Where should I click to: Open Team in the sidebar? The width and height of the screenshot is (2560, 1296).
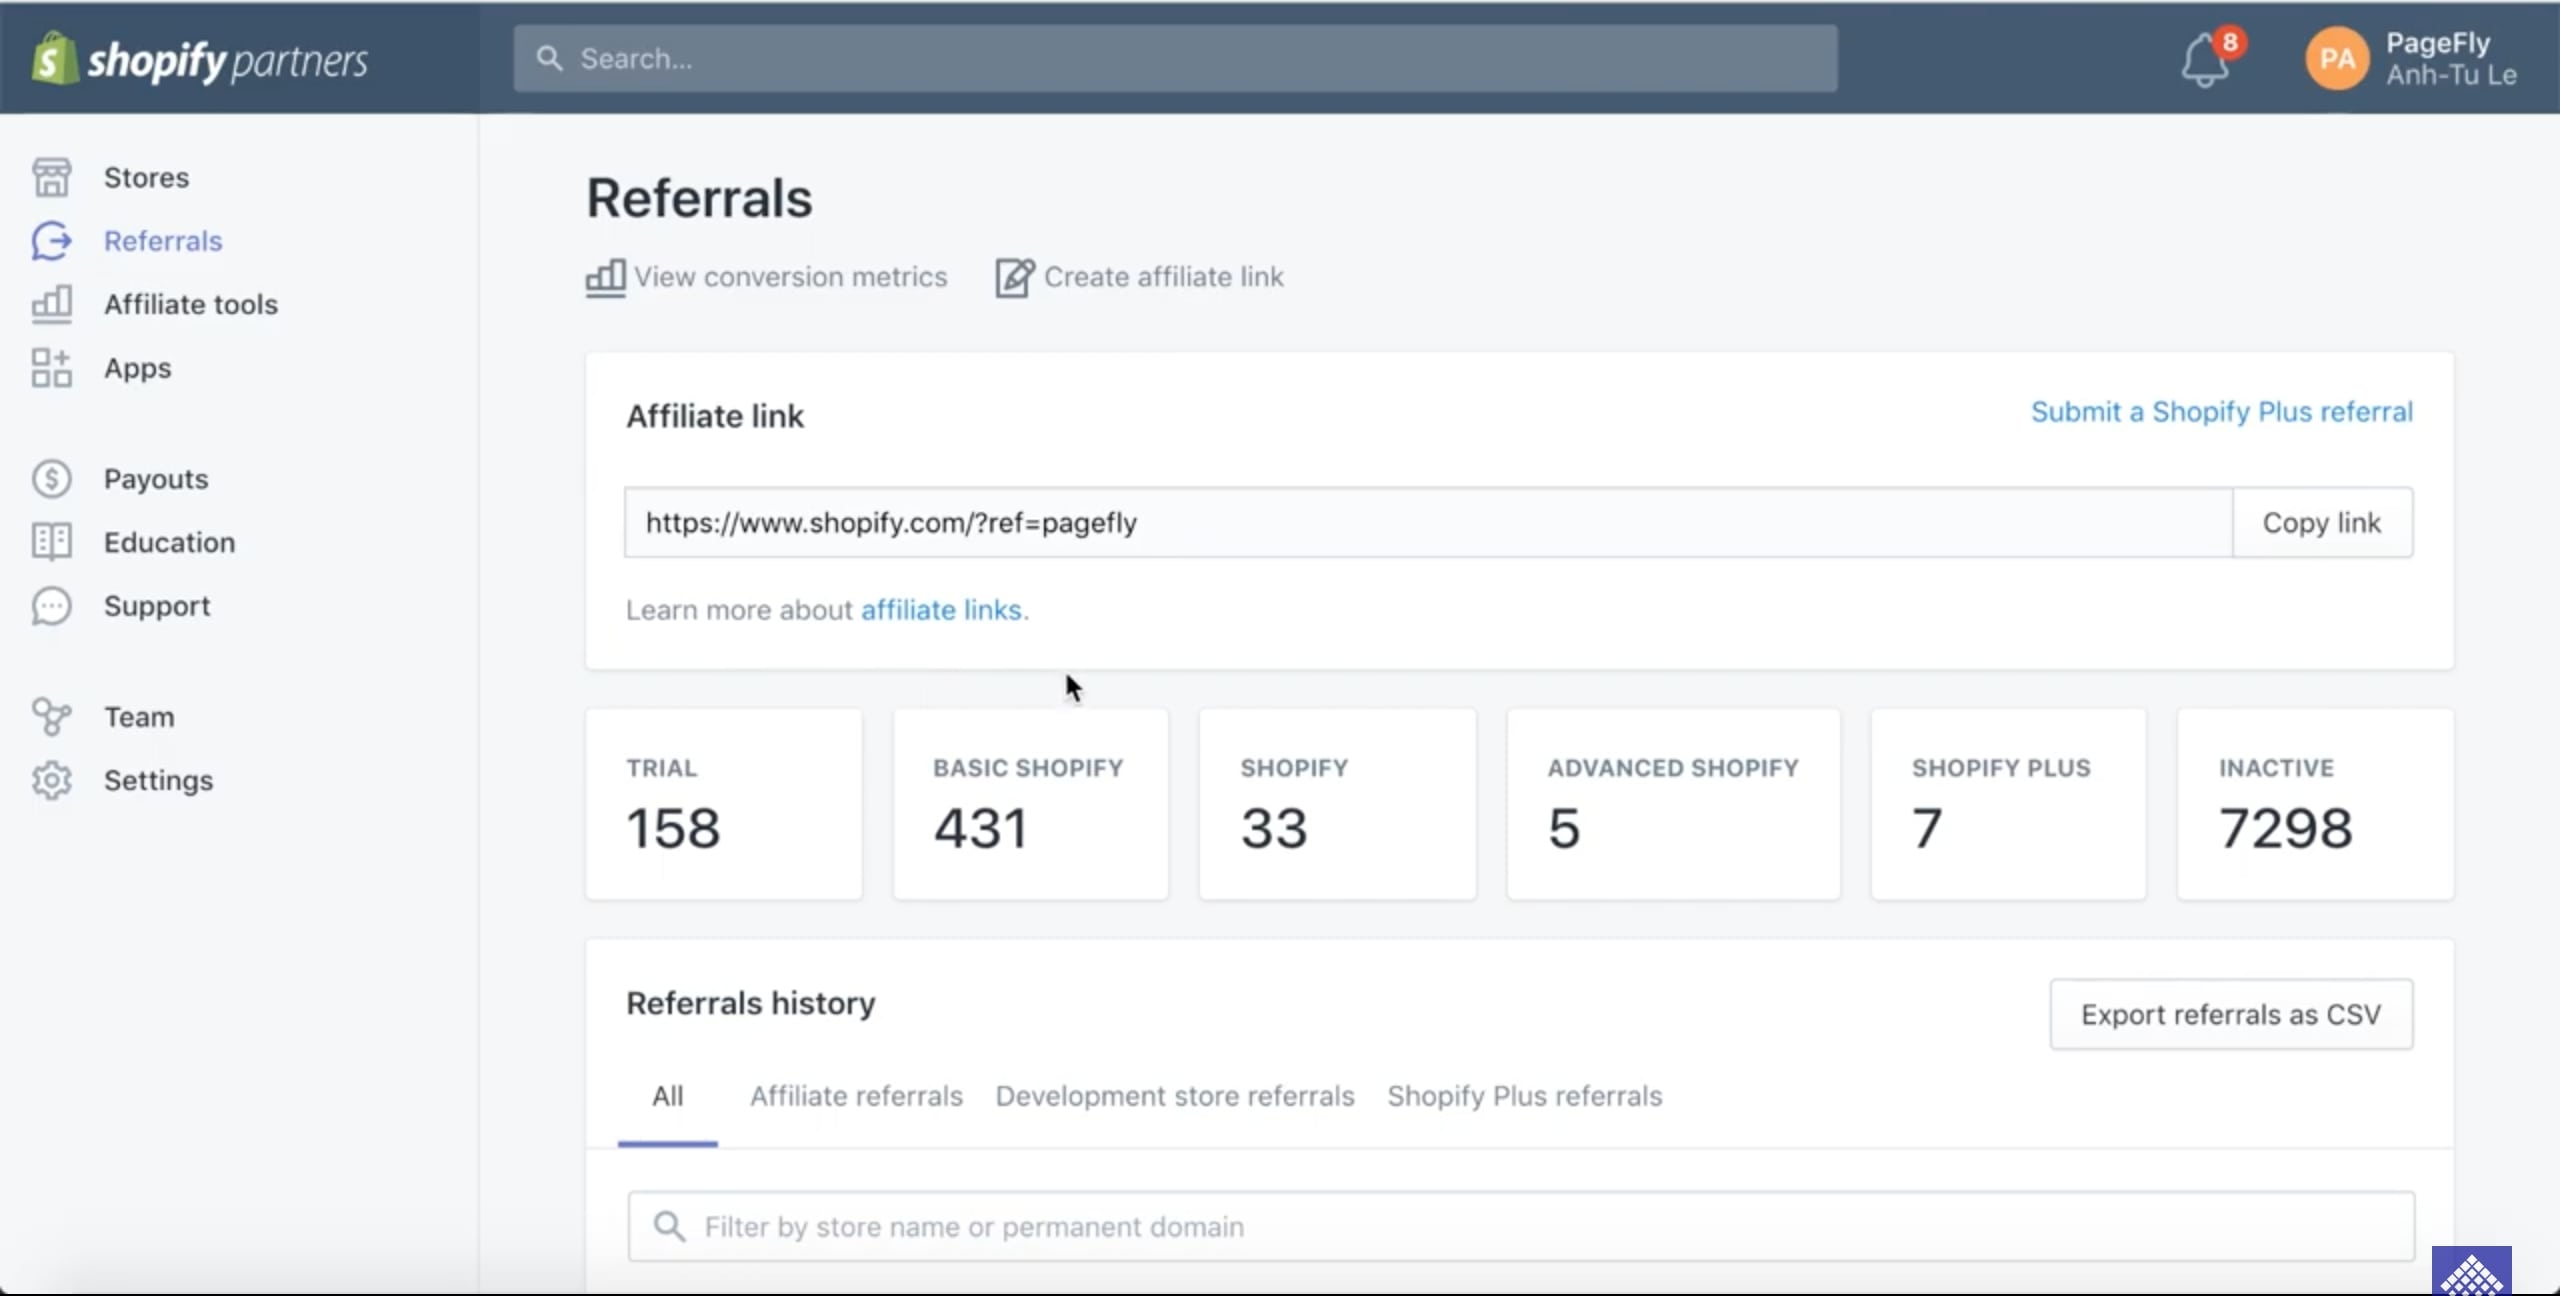click(139, 717)
